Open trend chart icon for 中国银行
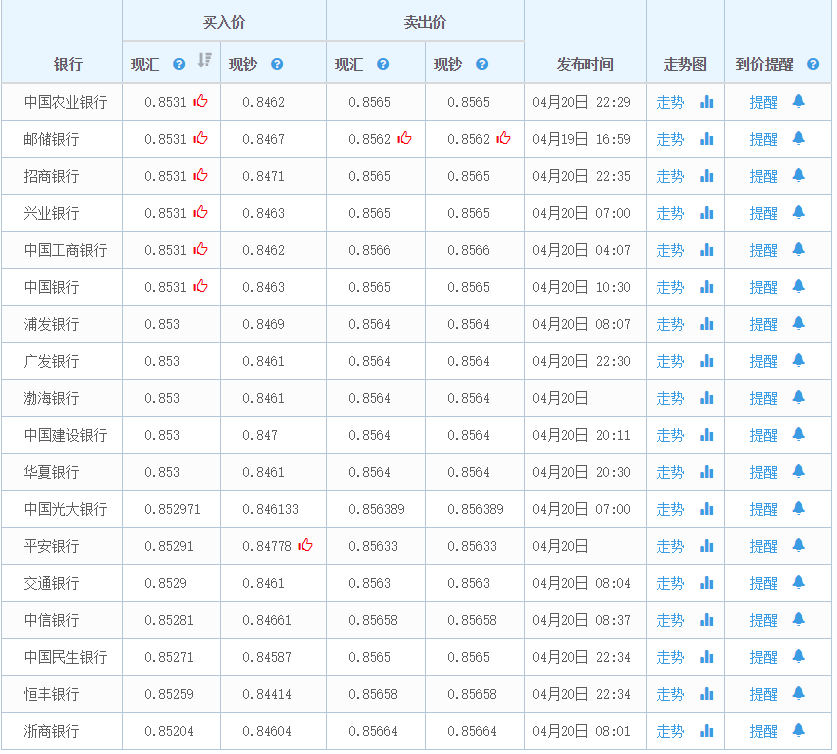 [x=707, y=287]
